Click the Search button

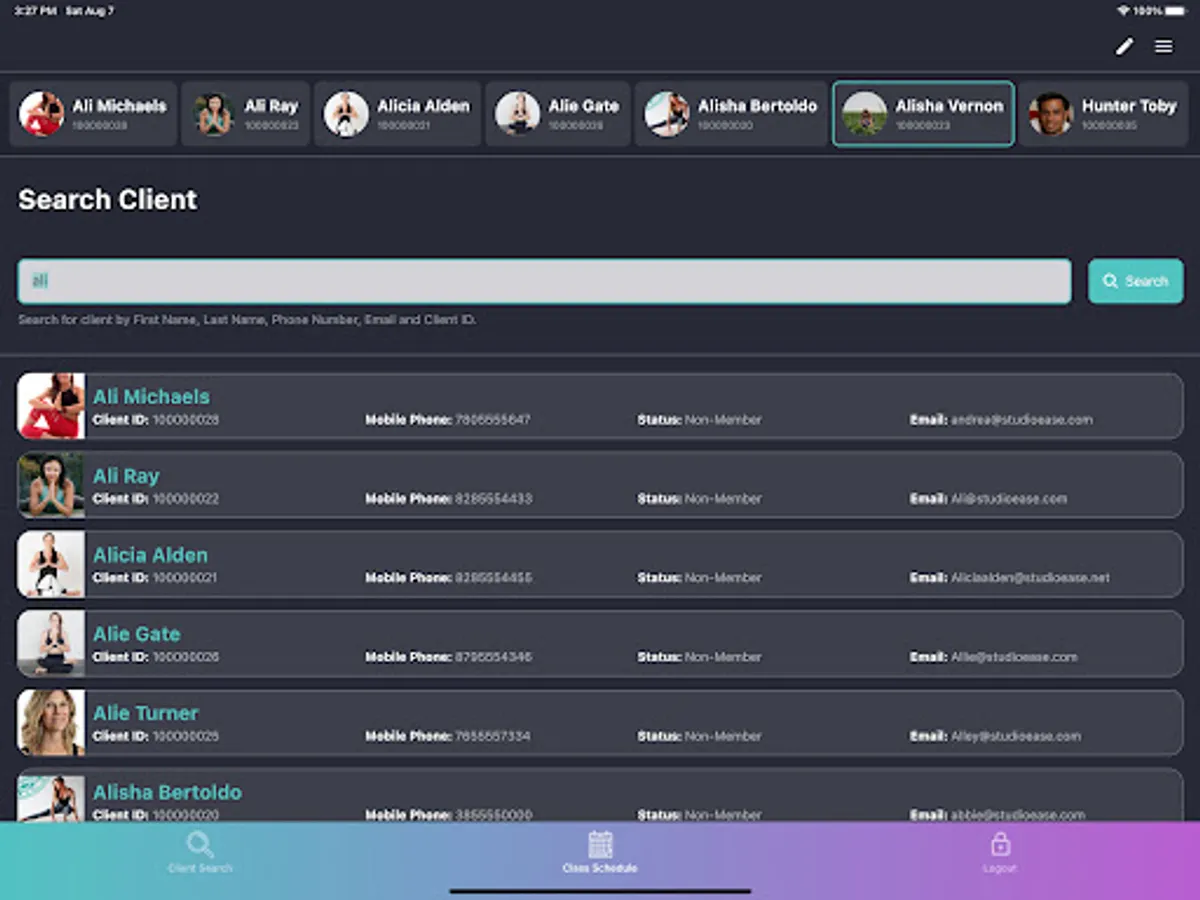[x=1135, y=281]
